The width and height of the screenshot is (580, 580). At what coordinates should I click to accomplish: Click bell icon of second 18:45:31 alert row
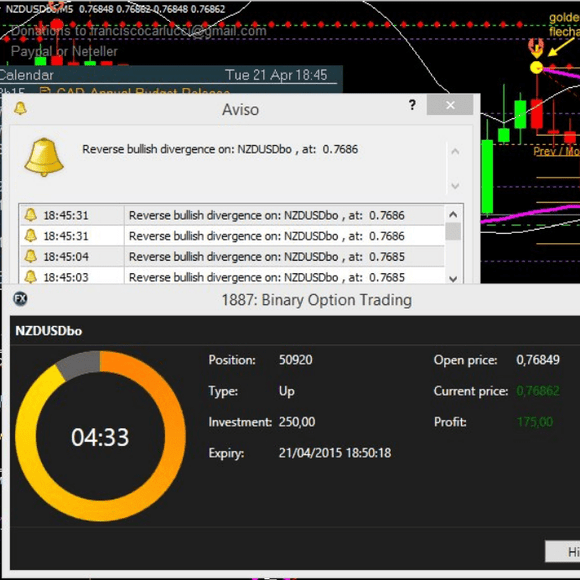pyautogui.click(x=30, y=236)
